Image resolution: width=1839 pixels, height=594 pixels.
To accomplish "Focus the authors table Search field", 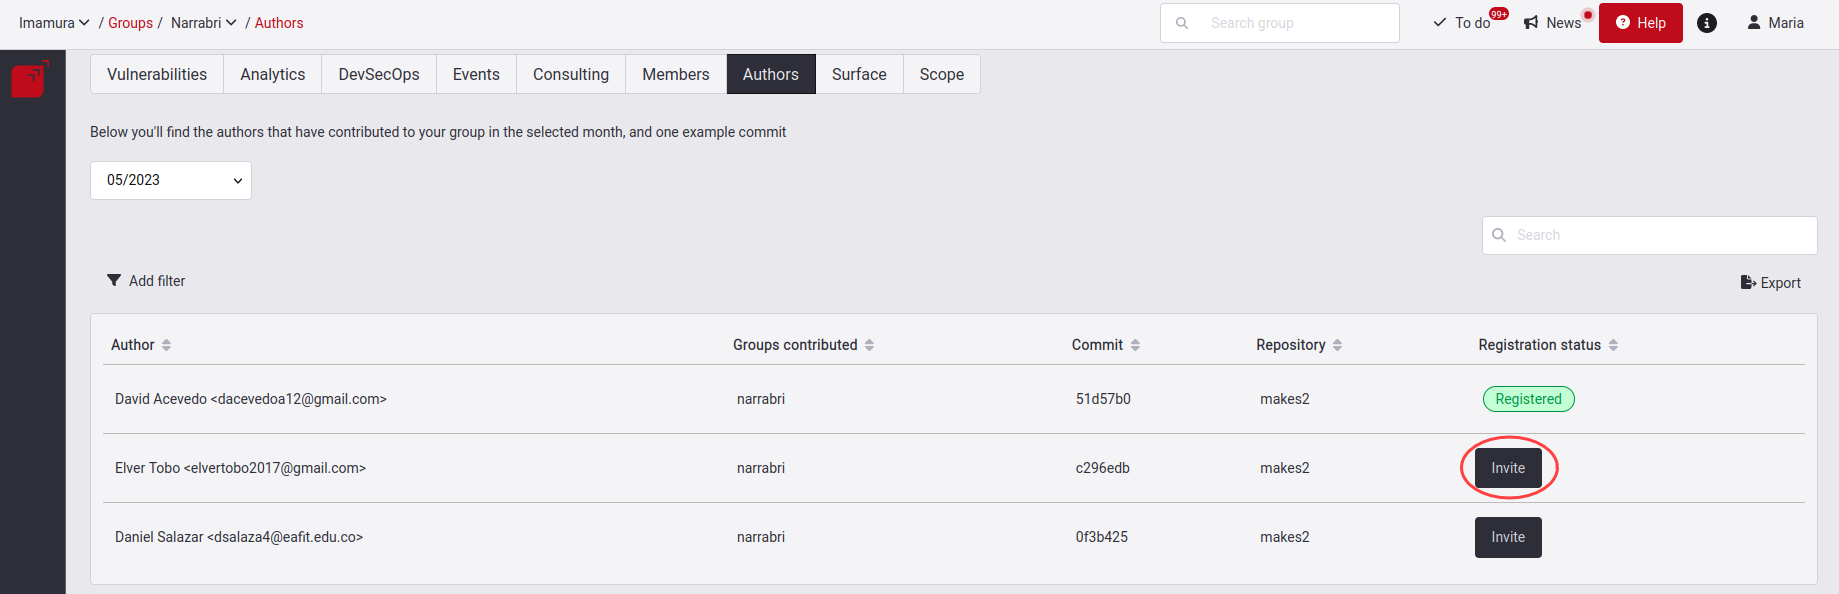I will [1650, 235].
